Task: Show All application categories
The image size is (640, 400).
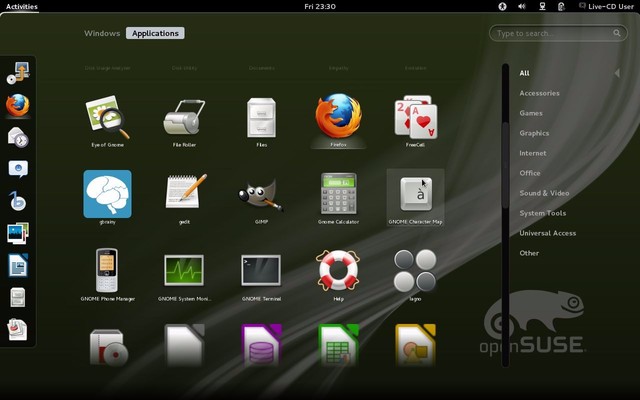Action: pos(524,73)
